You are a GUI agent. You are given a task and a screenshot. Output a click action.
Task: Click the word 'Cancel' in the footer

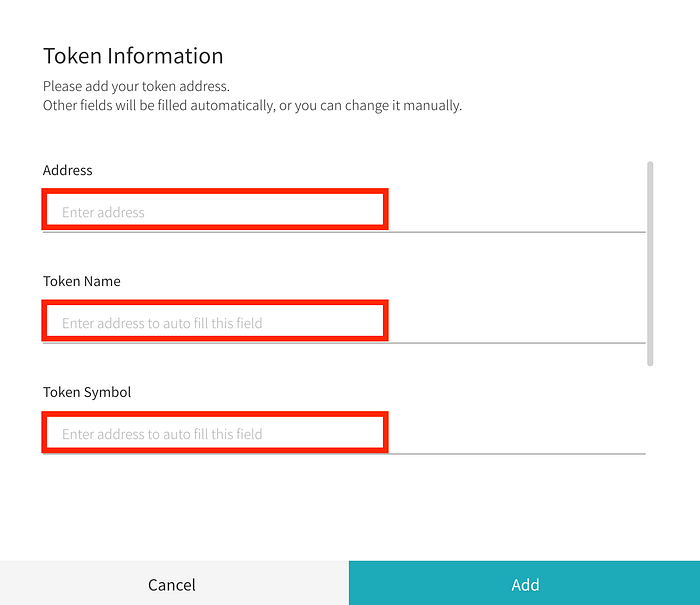tap(172, 585)
